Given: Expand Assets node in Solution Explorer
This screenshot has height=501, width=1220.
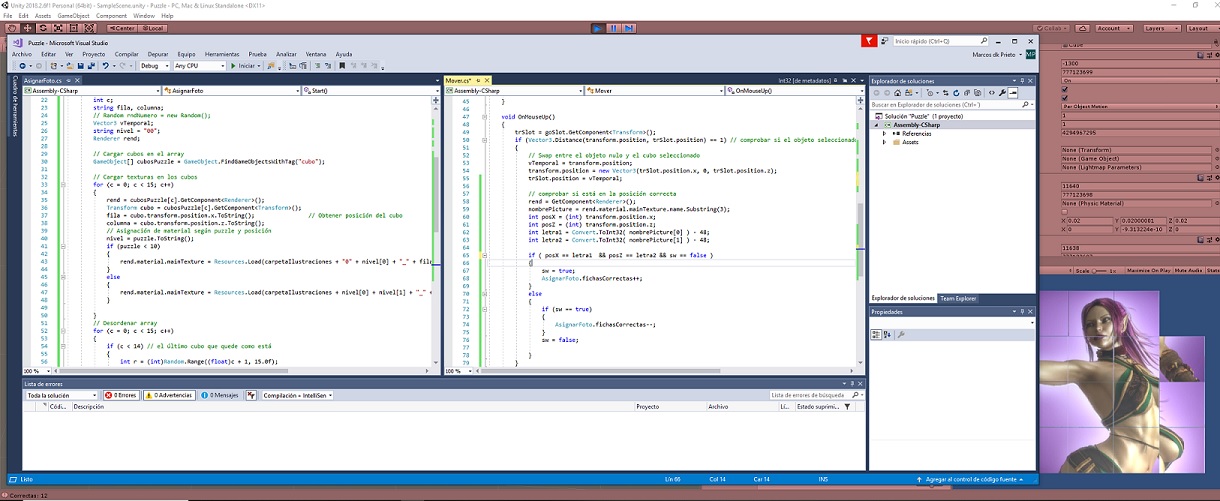Looking at the screenshot, I should pyautogui.click(x=884, y=142).
